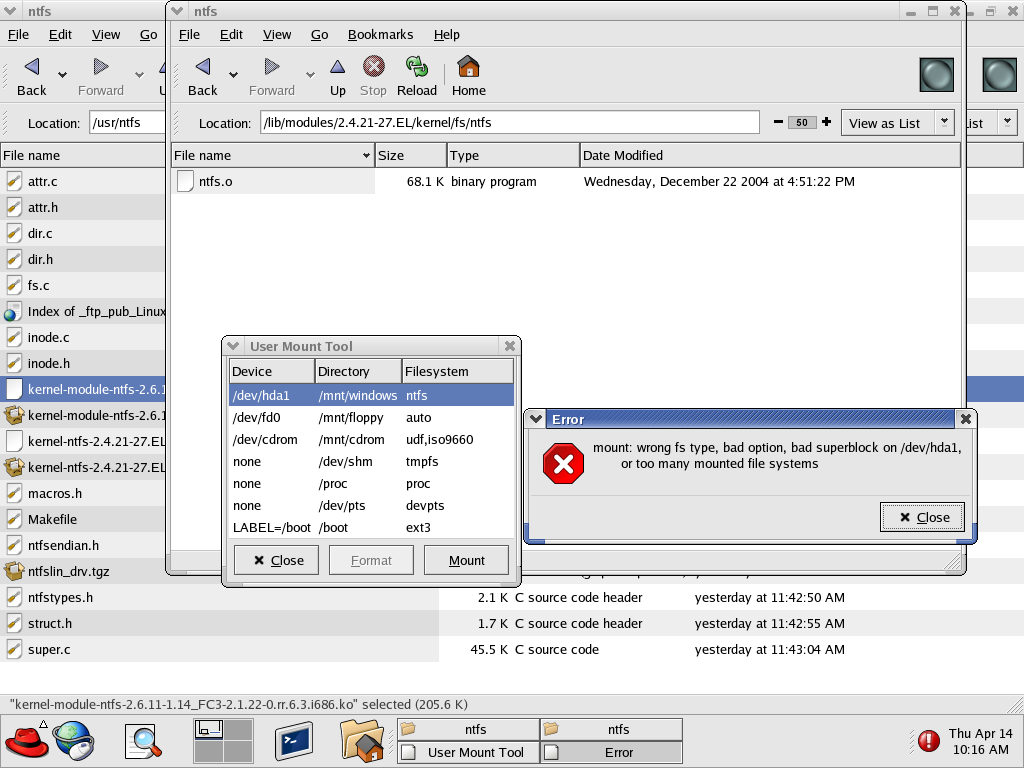Expand the View as List dropdown
This screenshot has width=1024, height=768.
click(944, 122)
